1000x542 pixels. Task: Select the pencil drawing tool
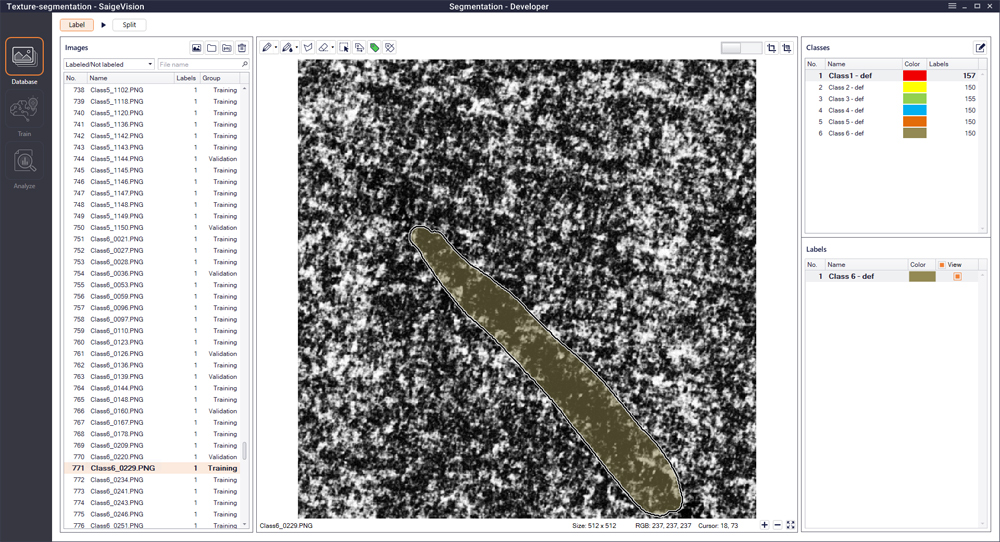point(267,48)
